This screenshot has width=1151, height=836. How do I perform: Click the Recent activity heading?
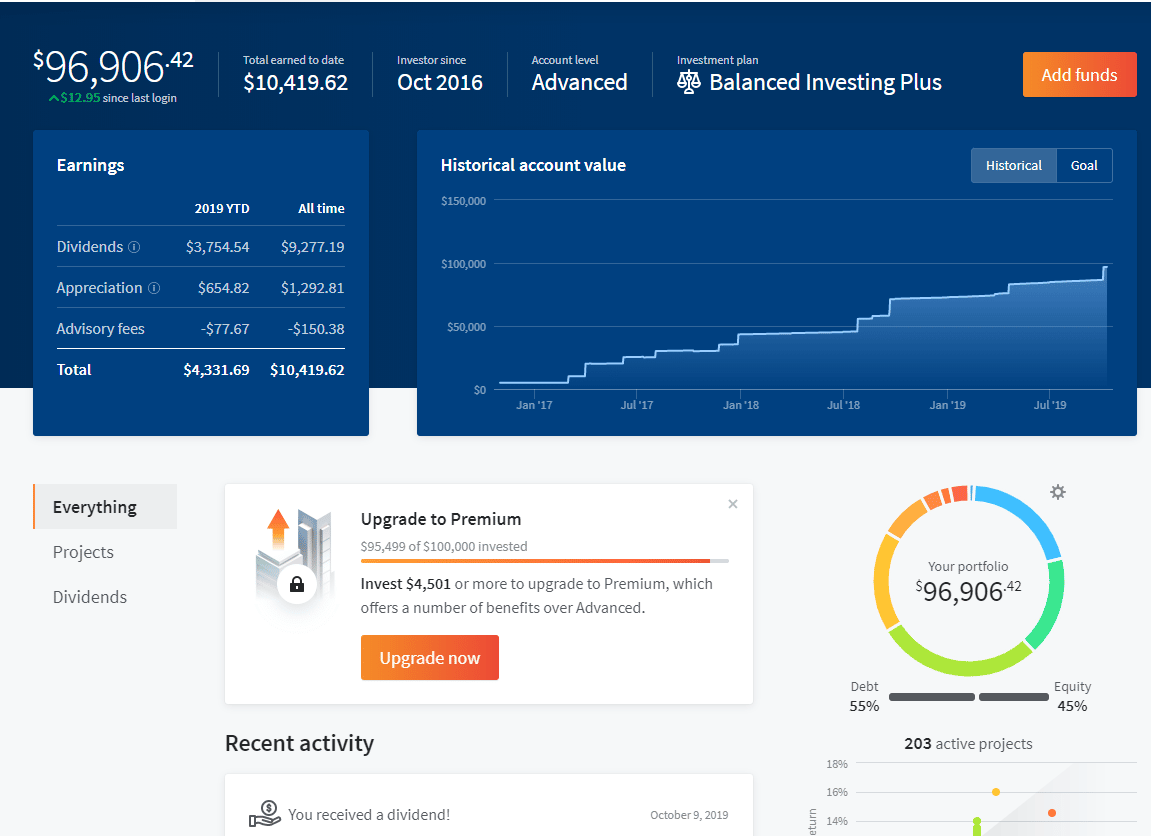click(299, 744)
